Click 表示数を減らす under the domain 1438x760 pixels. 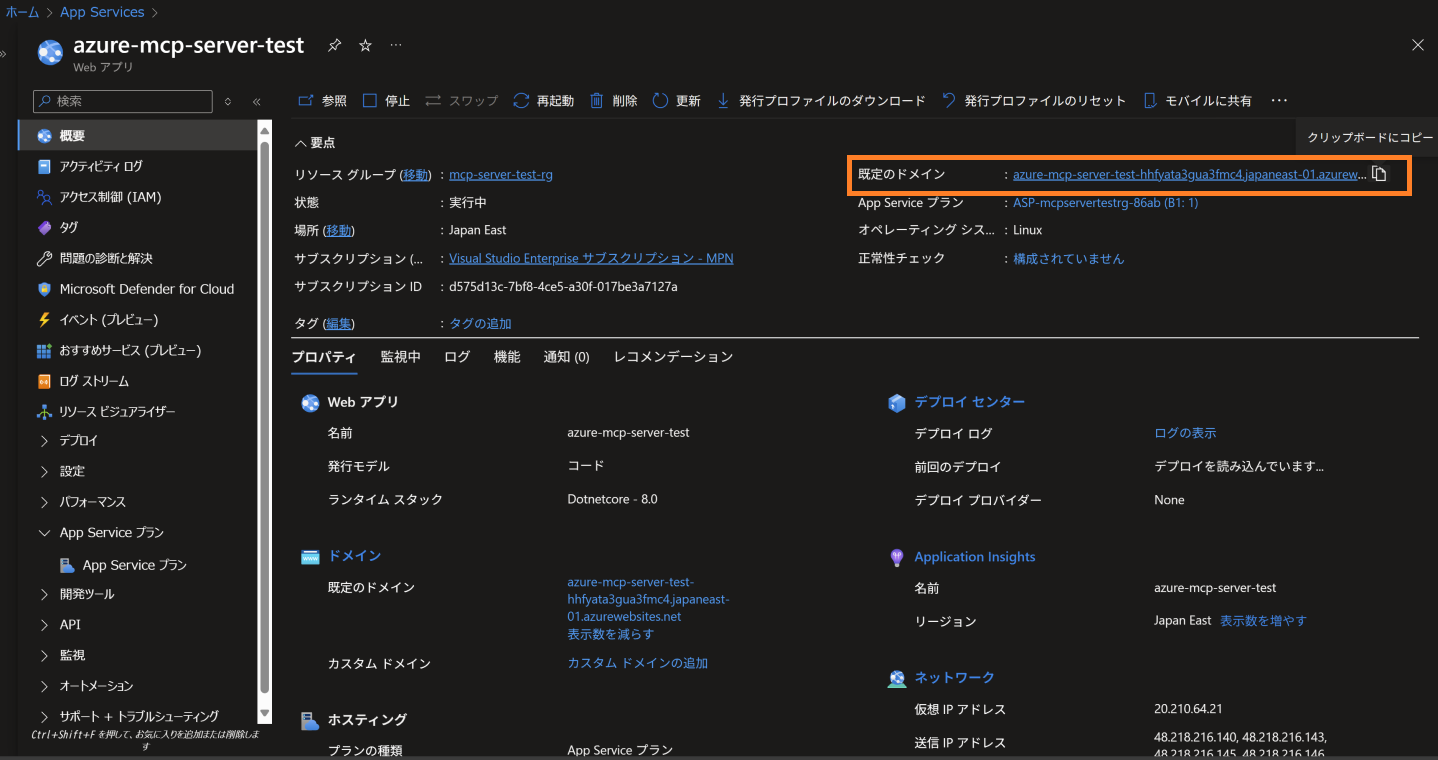[611, 634]
